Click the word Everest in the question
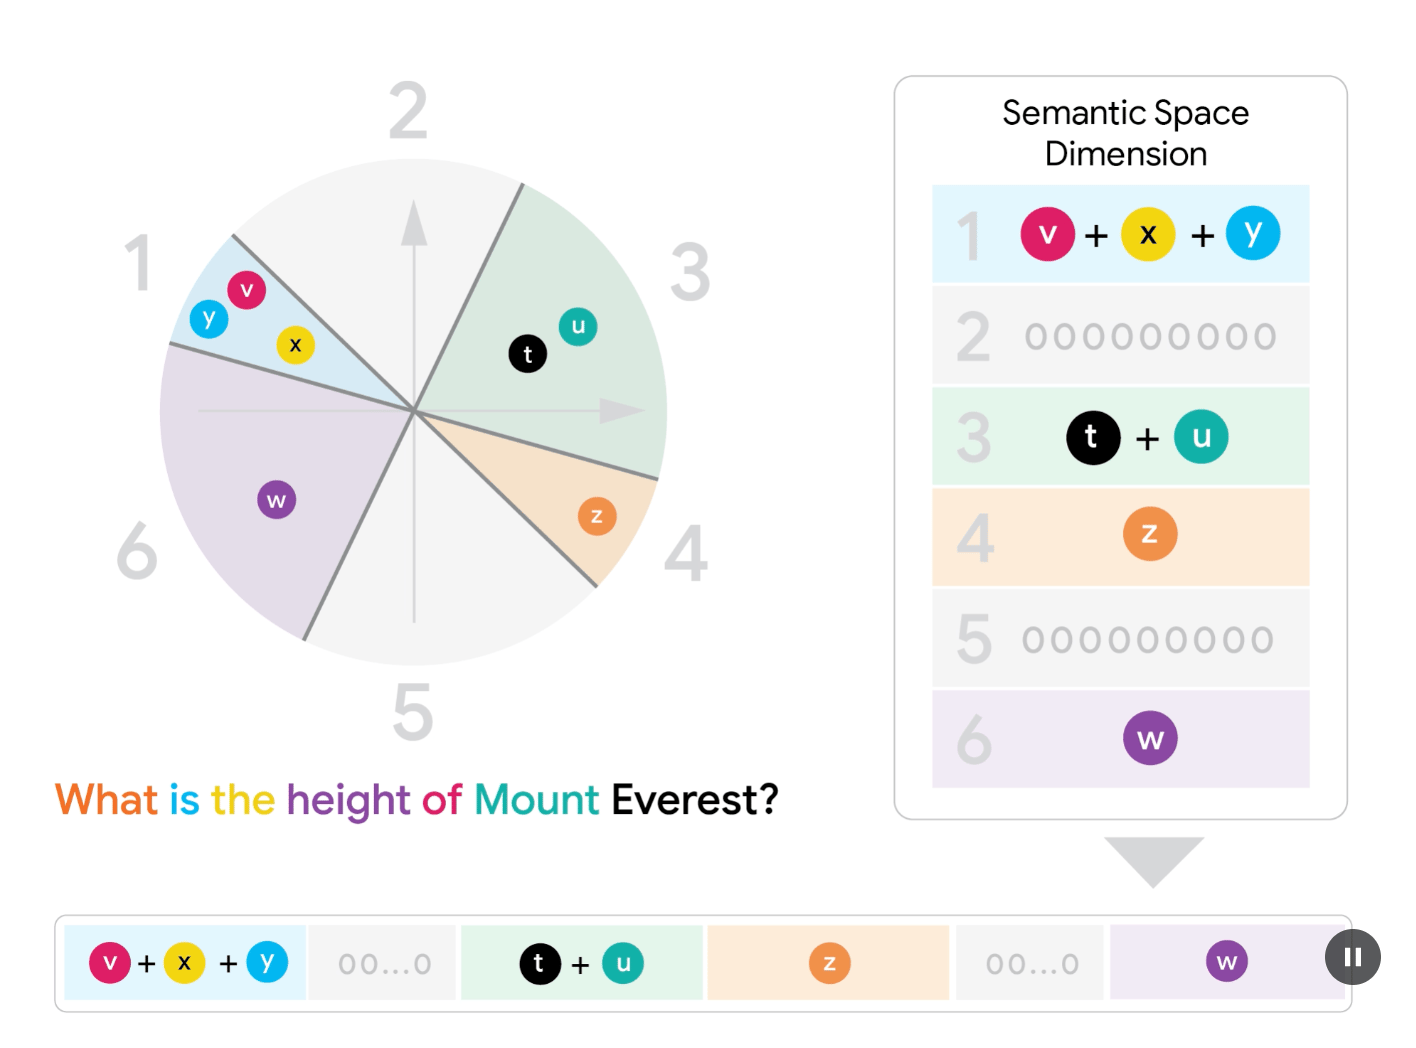Viewport: 1416px width, 1048px height. [x=695, y=800]
